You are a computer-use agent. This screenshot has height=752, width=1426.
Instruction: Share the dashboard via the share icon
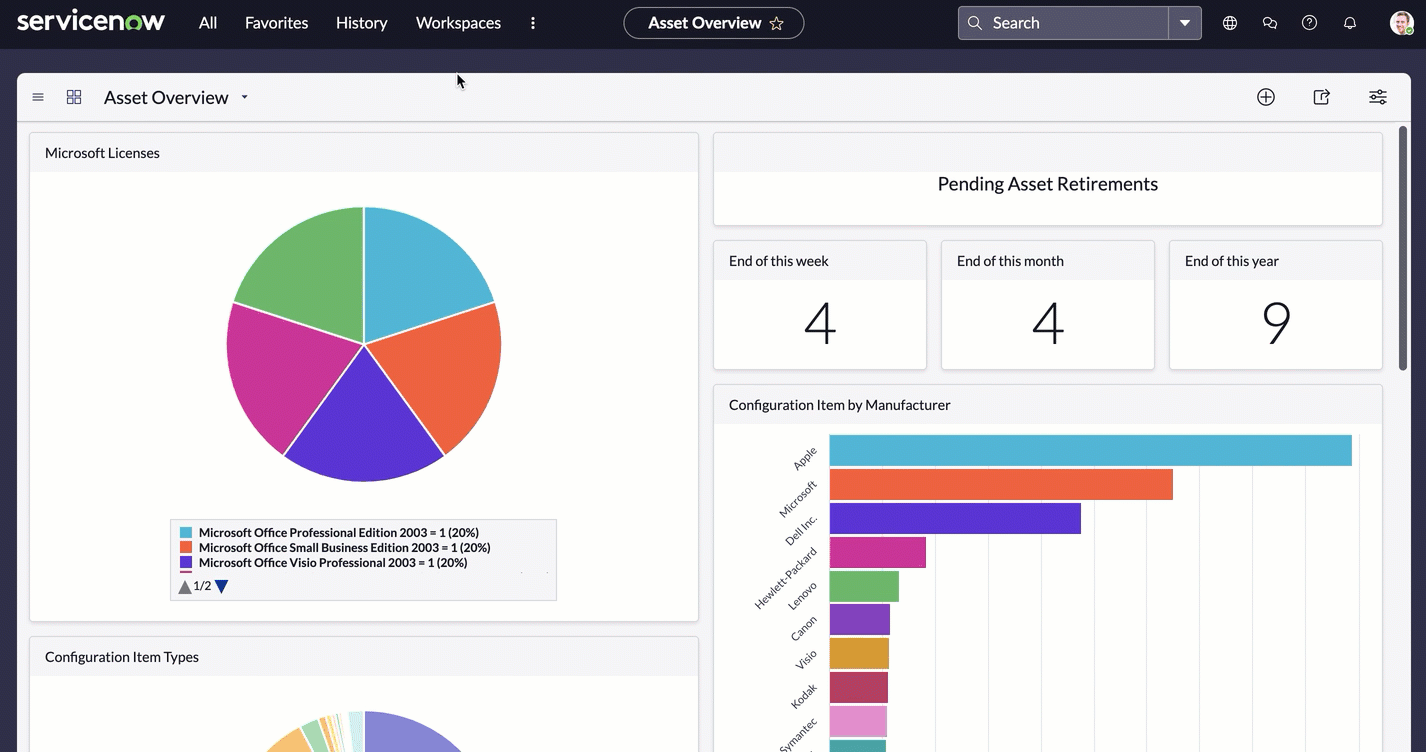tap(1322, 97)
